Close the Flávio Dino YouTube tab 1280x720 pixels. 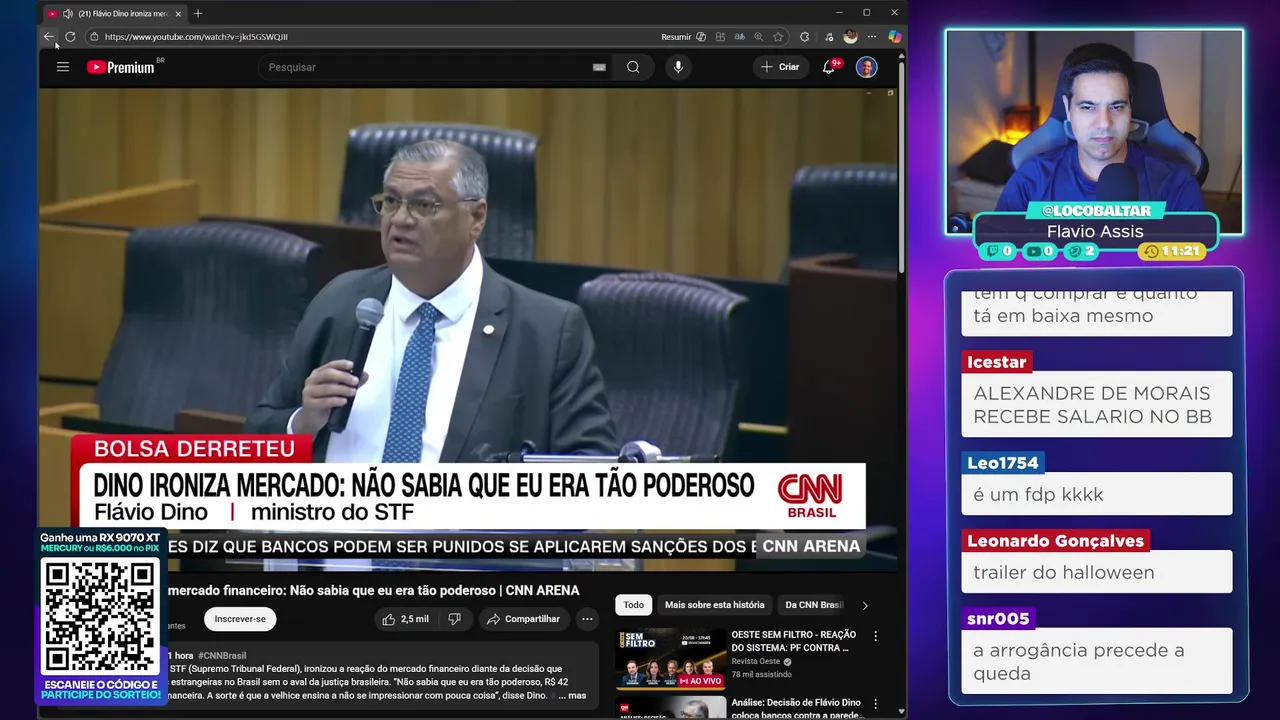178,14
